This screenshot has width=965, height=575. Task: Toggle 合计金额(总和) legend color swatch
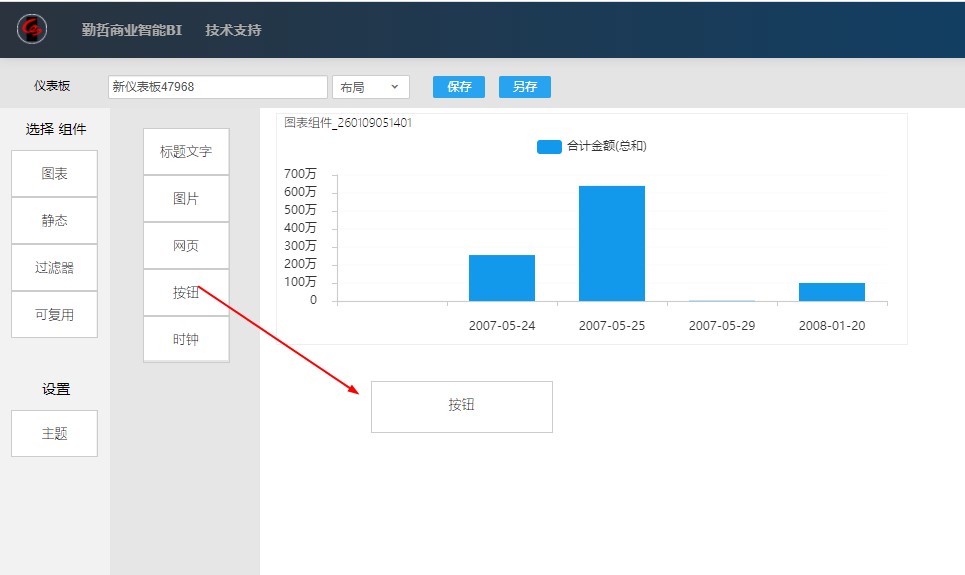549,147
